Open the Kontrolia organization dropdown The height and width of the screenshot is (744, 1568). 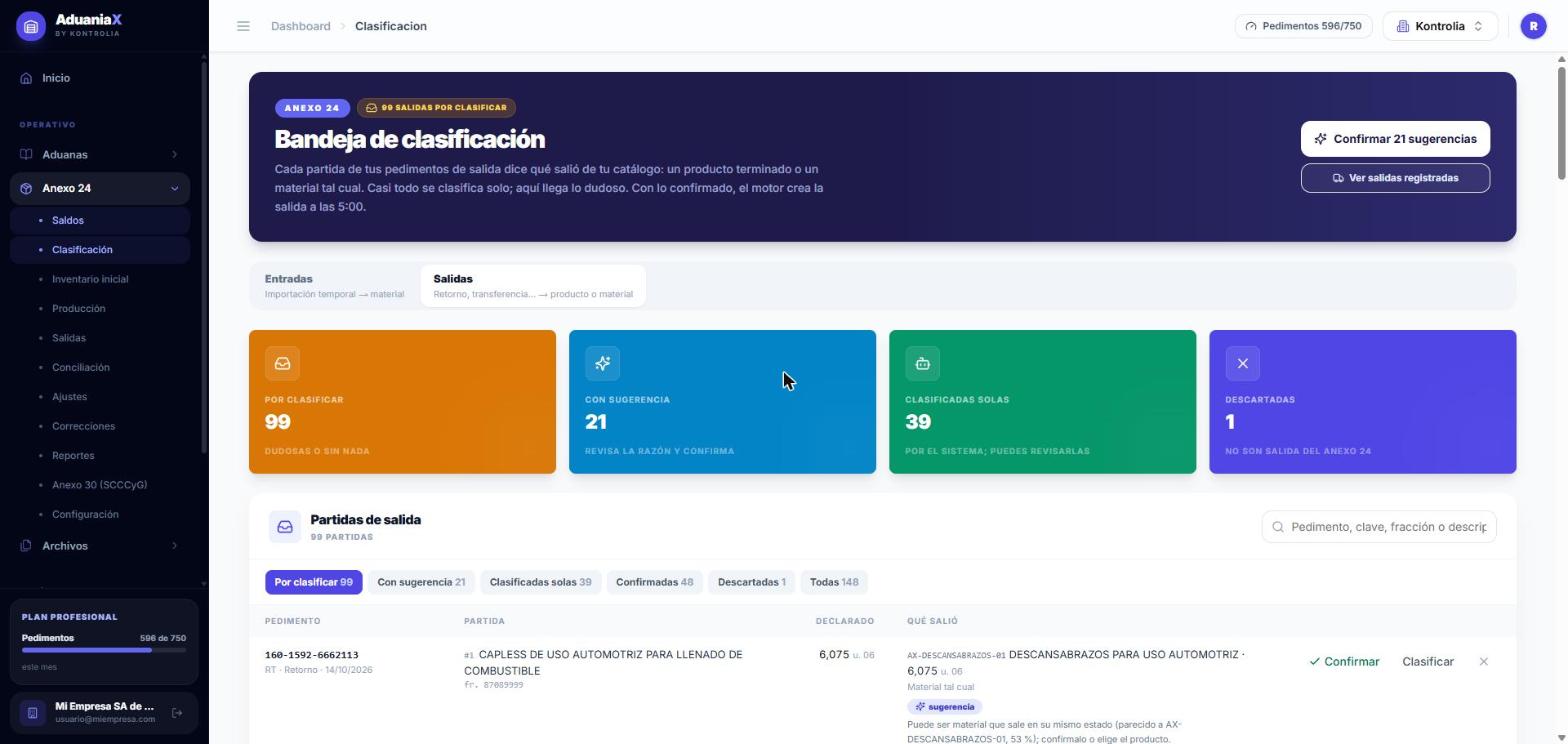pos(1440,26)
